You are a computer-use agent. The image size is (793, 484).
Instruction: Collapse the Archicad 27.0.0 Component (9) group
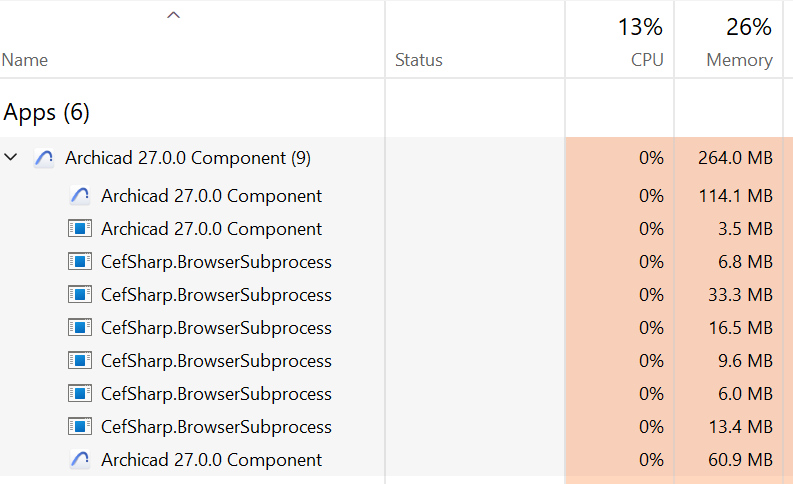(12, 158)
